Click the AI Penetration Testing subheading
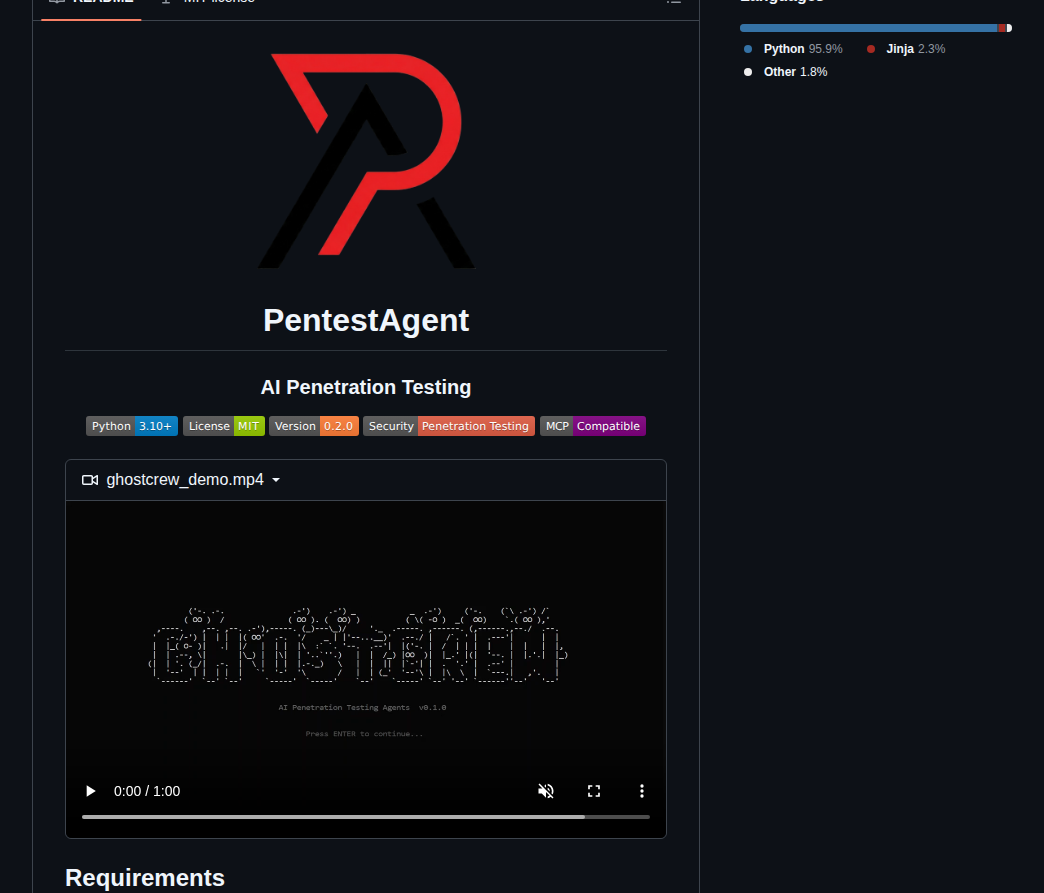The width and height of the screenshot is (1044, 893). click(366, 388)
